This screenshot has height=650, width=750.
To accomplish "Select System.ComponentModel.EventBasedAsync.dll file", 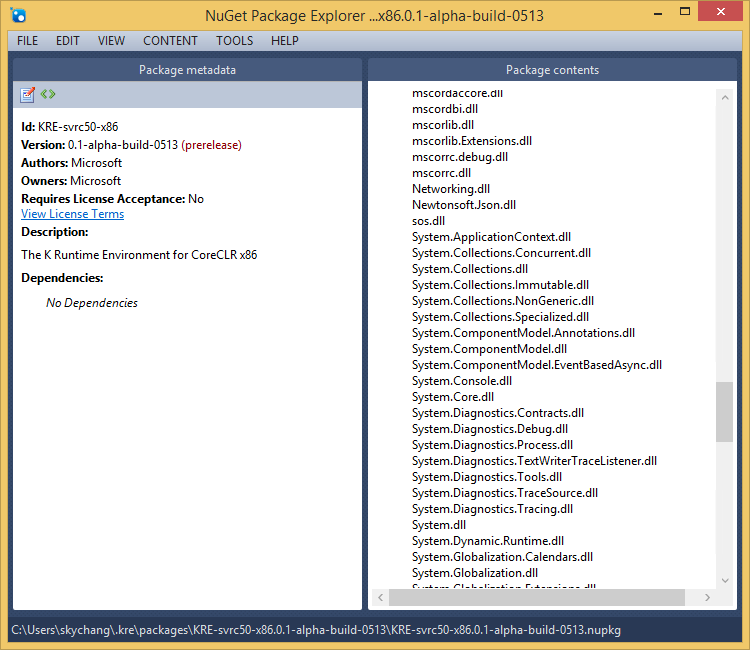I will (537, 365).
